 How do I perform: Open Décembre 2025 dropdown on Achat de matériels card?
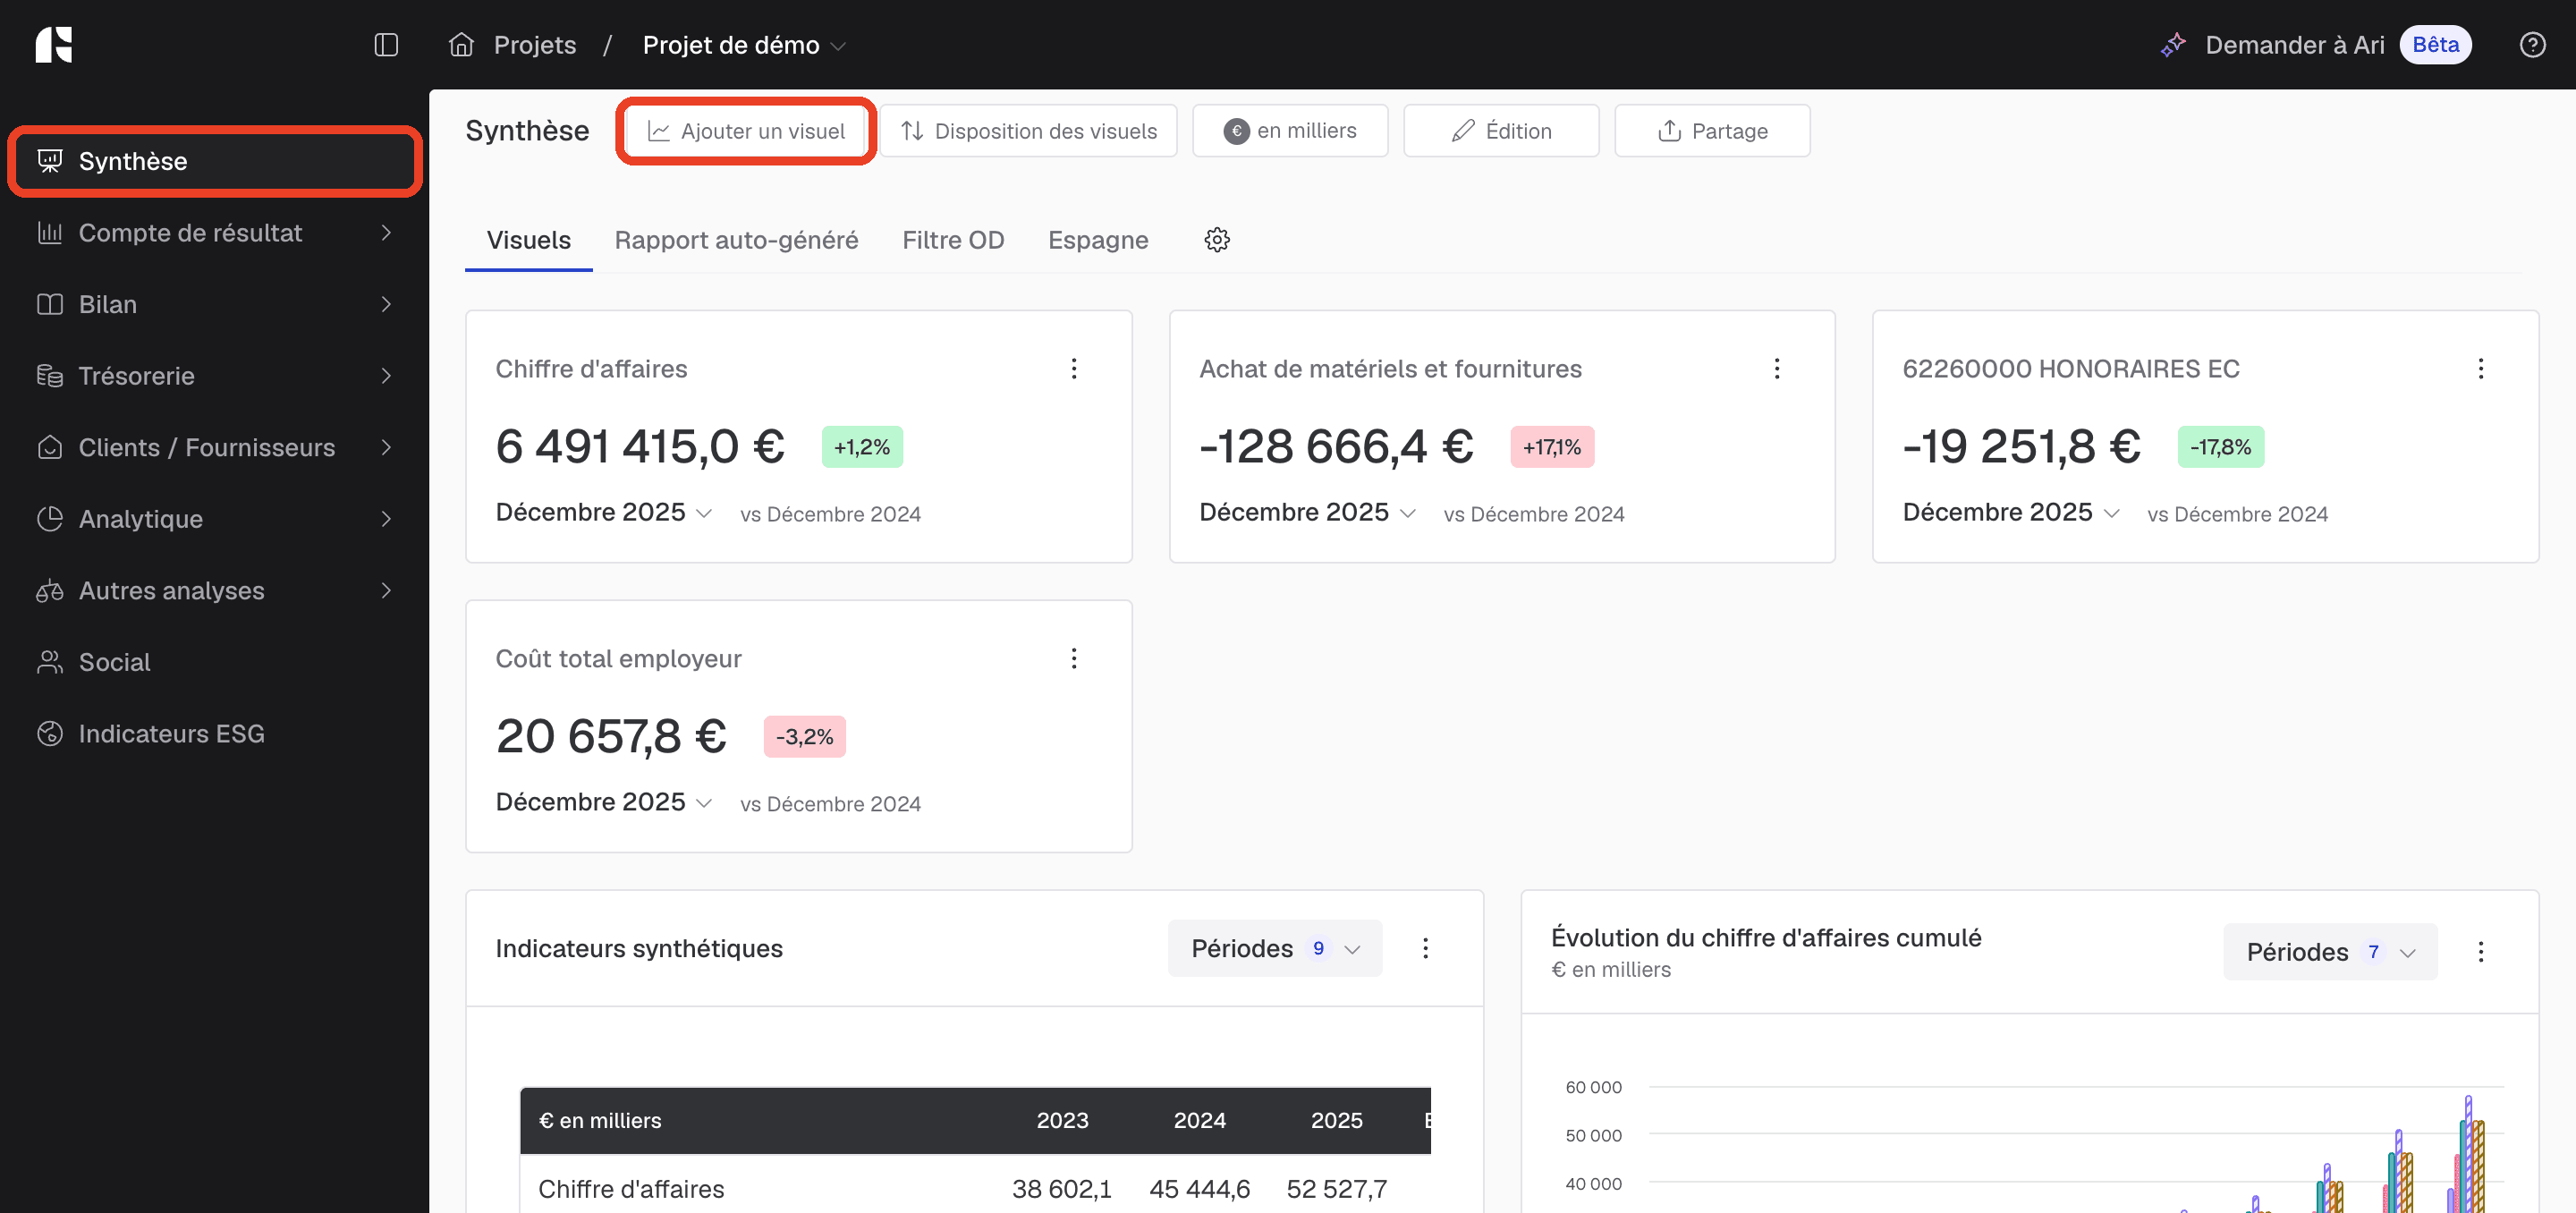click(1308, 512)
